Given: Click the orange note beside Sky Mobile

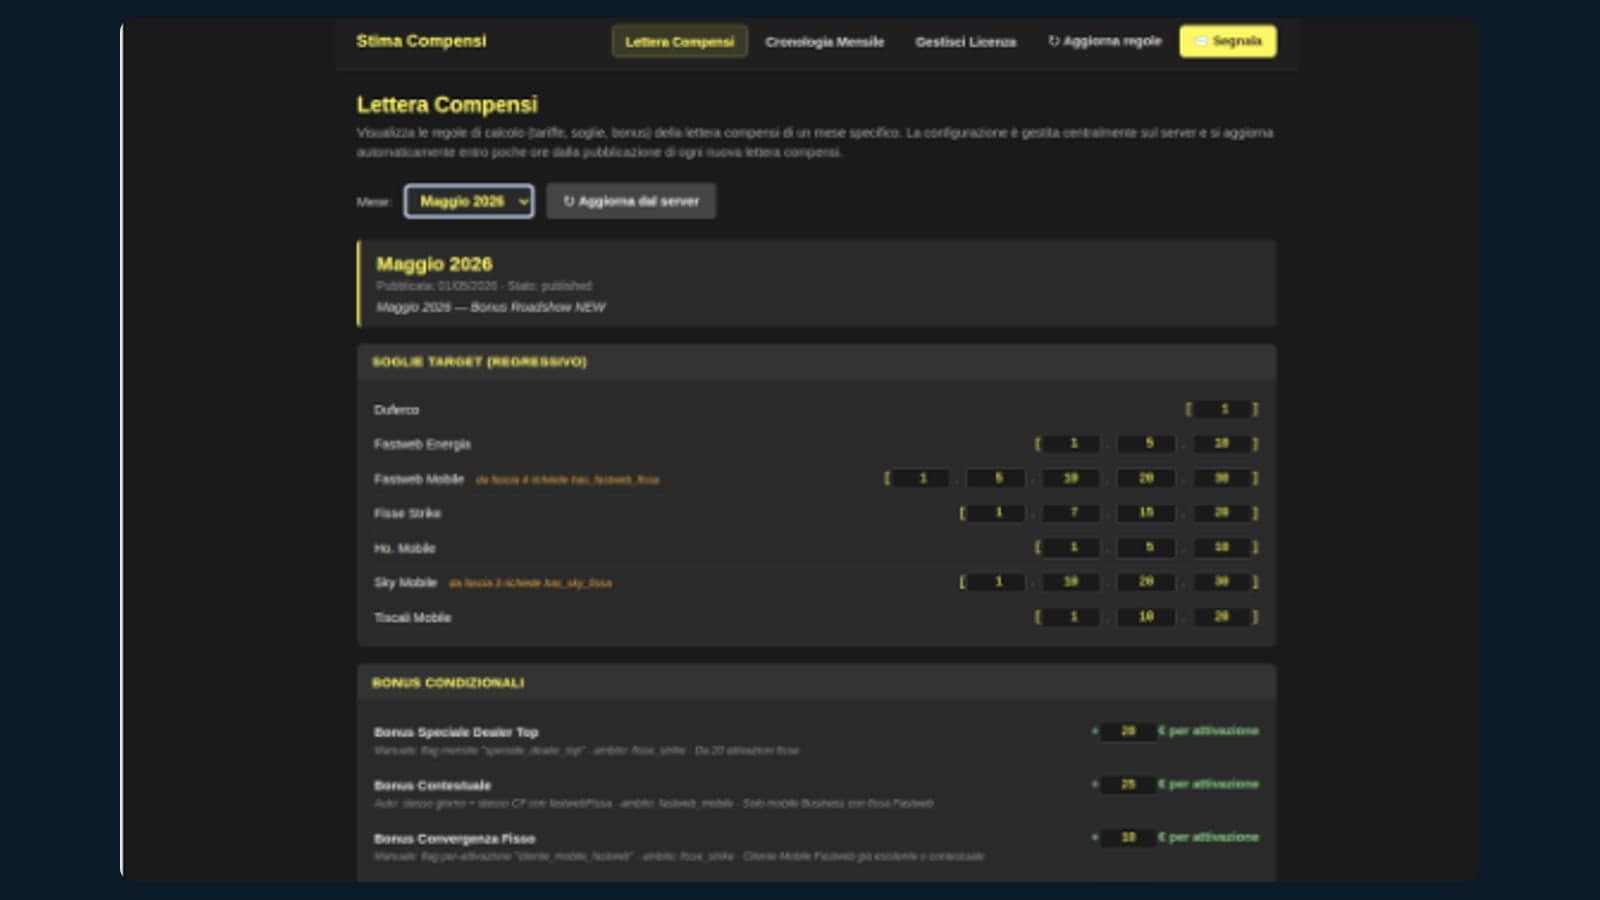Looking at the screenshot, I should tap(530, 583).
